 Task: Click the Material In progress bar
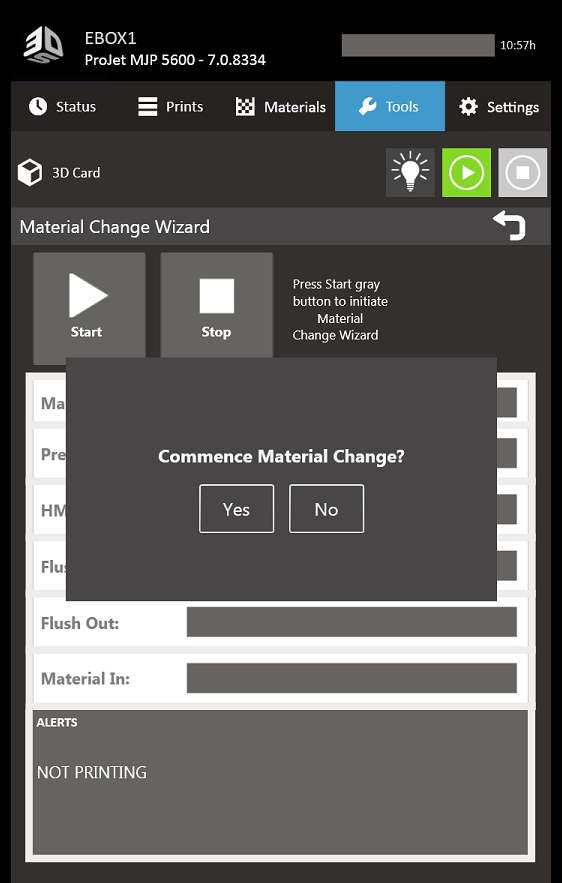tap(352, 678)
